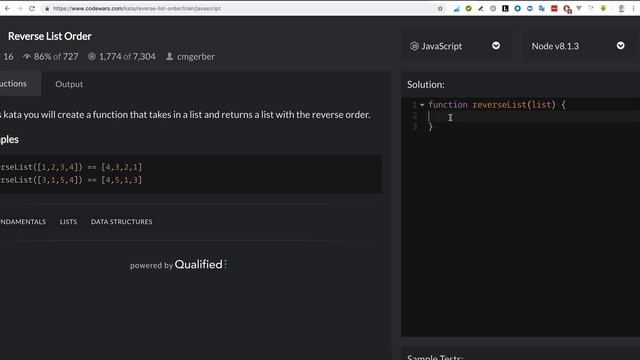640x360 pixels.
Task: Click the completions count circle icon
Action: 92,57
